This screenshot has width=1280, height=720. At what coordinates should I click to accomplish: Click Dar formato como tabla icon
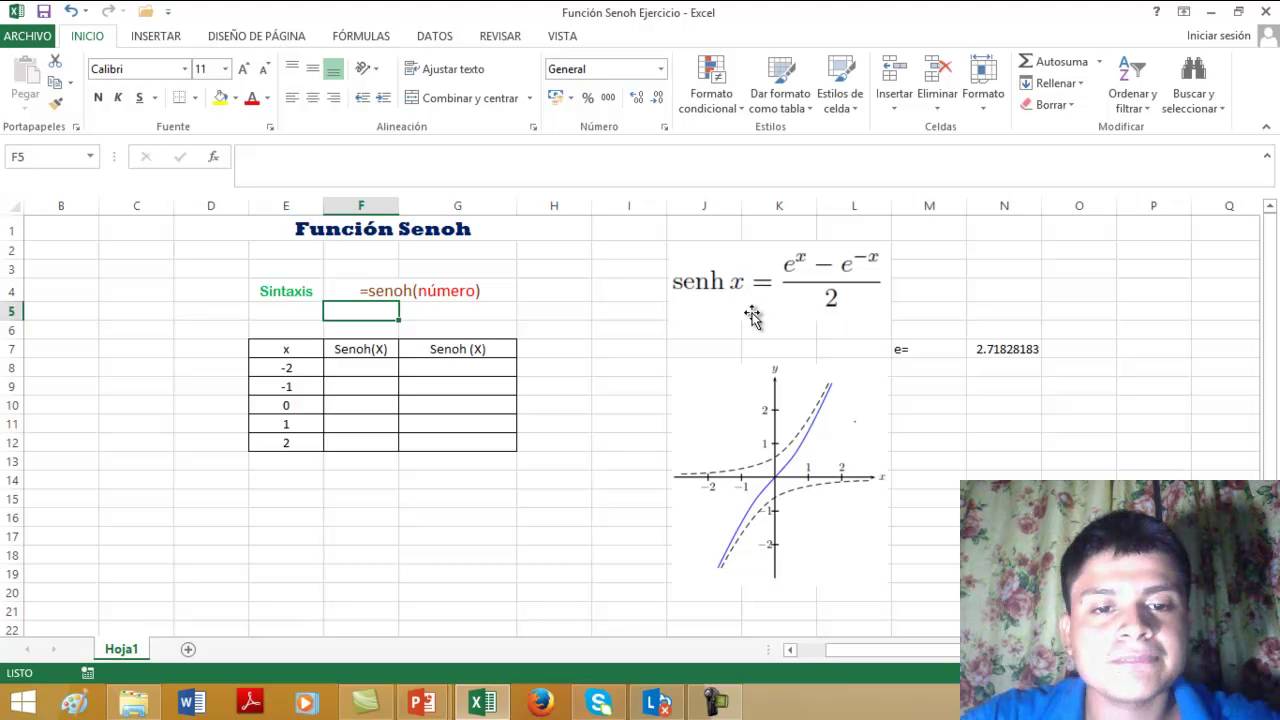[781, 70]
